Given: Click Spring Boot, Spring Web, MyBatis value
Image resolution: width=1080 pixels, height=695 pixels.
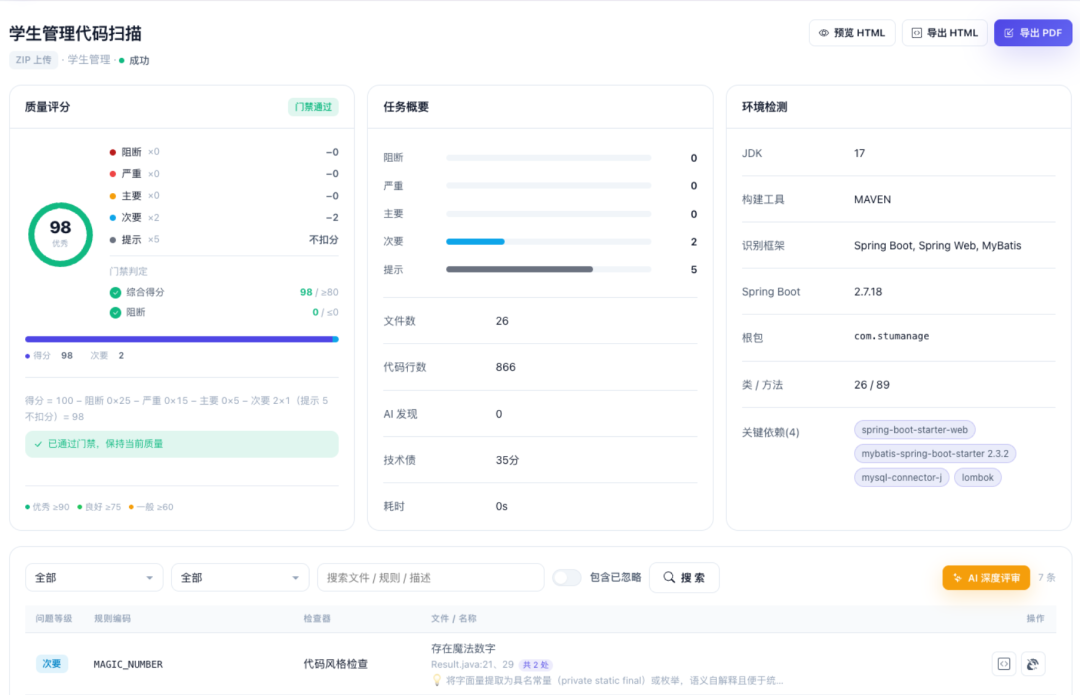Looking at the screenshot, I should (x=937, y=246).
